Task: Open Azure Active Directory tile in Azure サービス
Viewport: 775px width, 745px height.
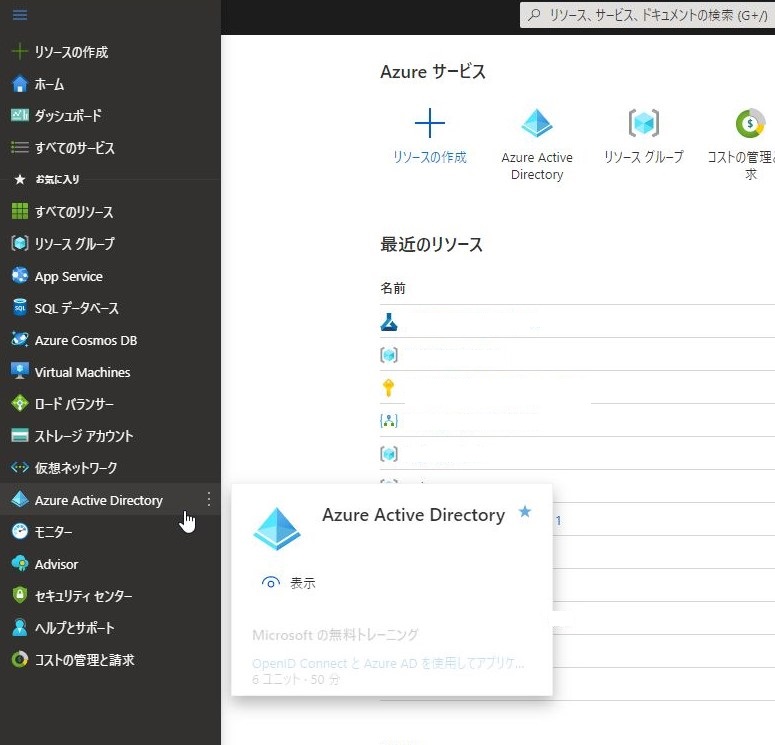Action: pos(537,145)
